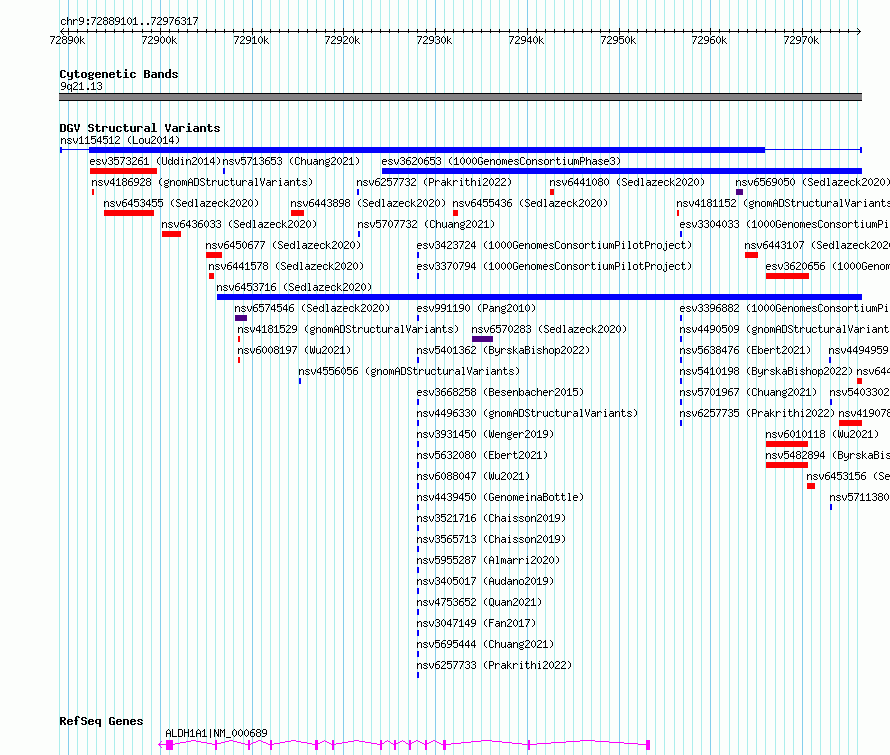Screen dimensions: 890x755
Task: Select nsv5638476 (Ebert2021) label
Action: pyautogui.click(x=745, y=350)
